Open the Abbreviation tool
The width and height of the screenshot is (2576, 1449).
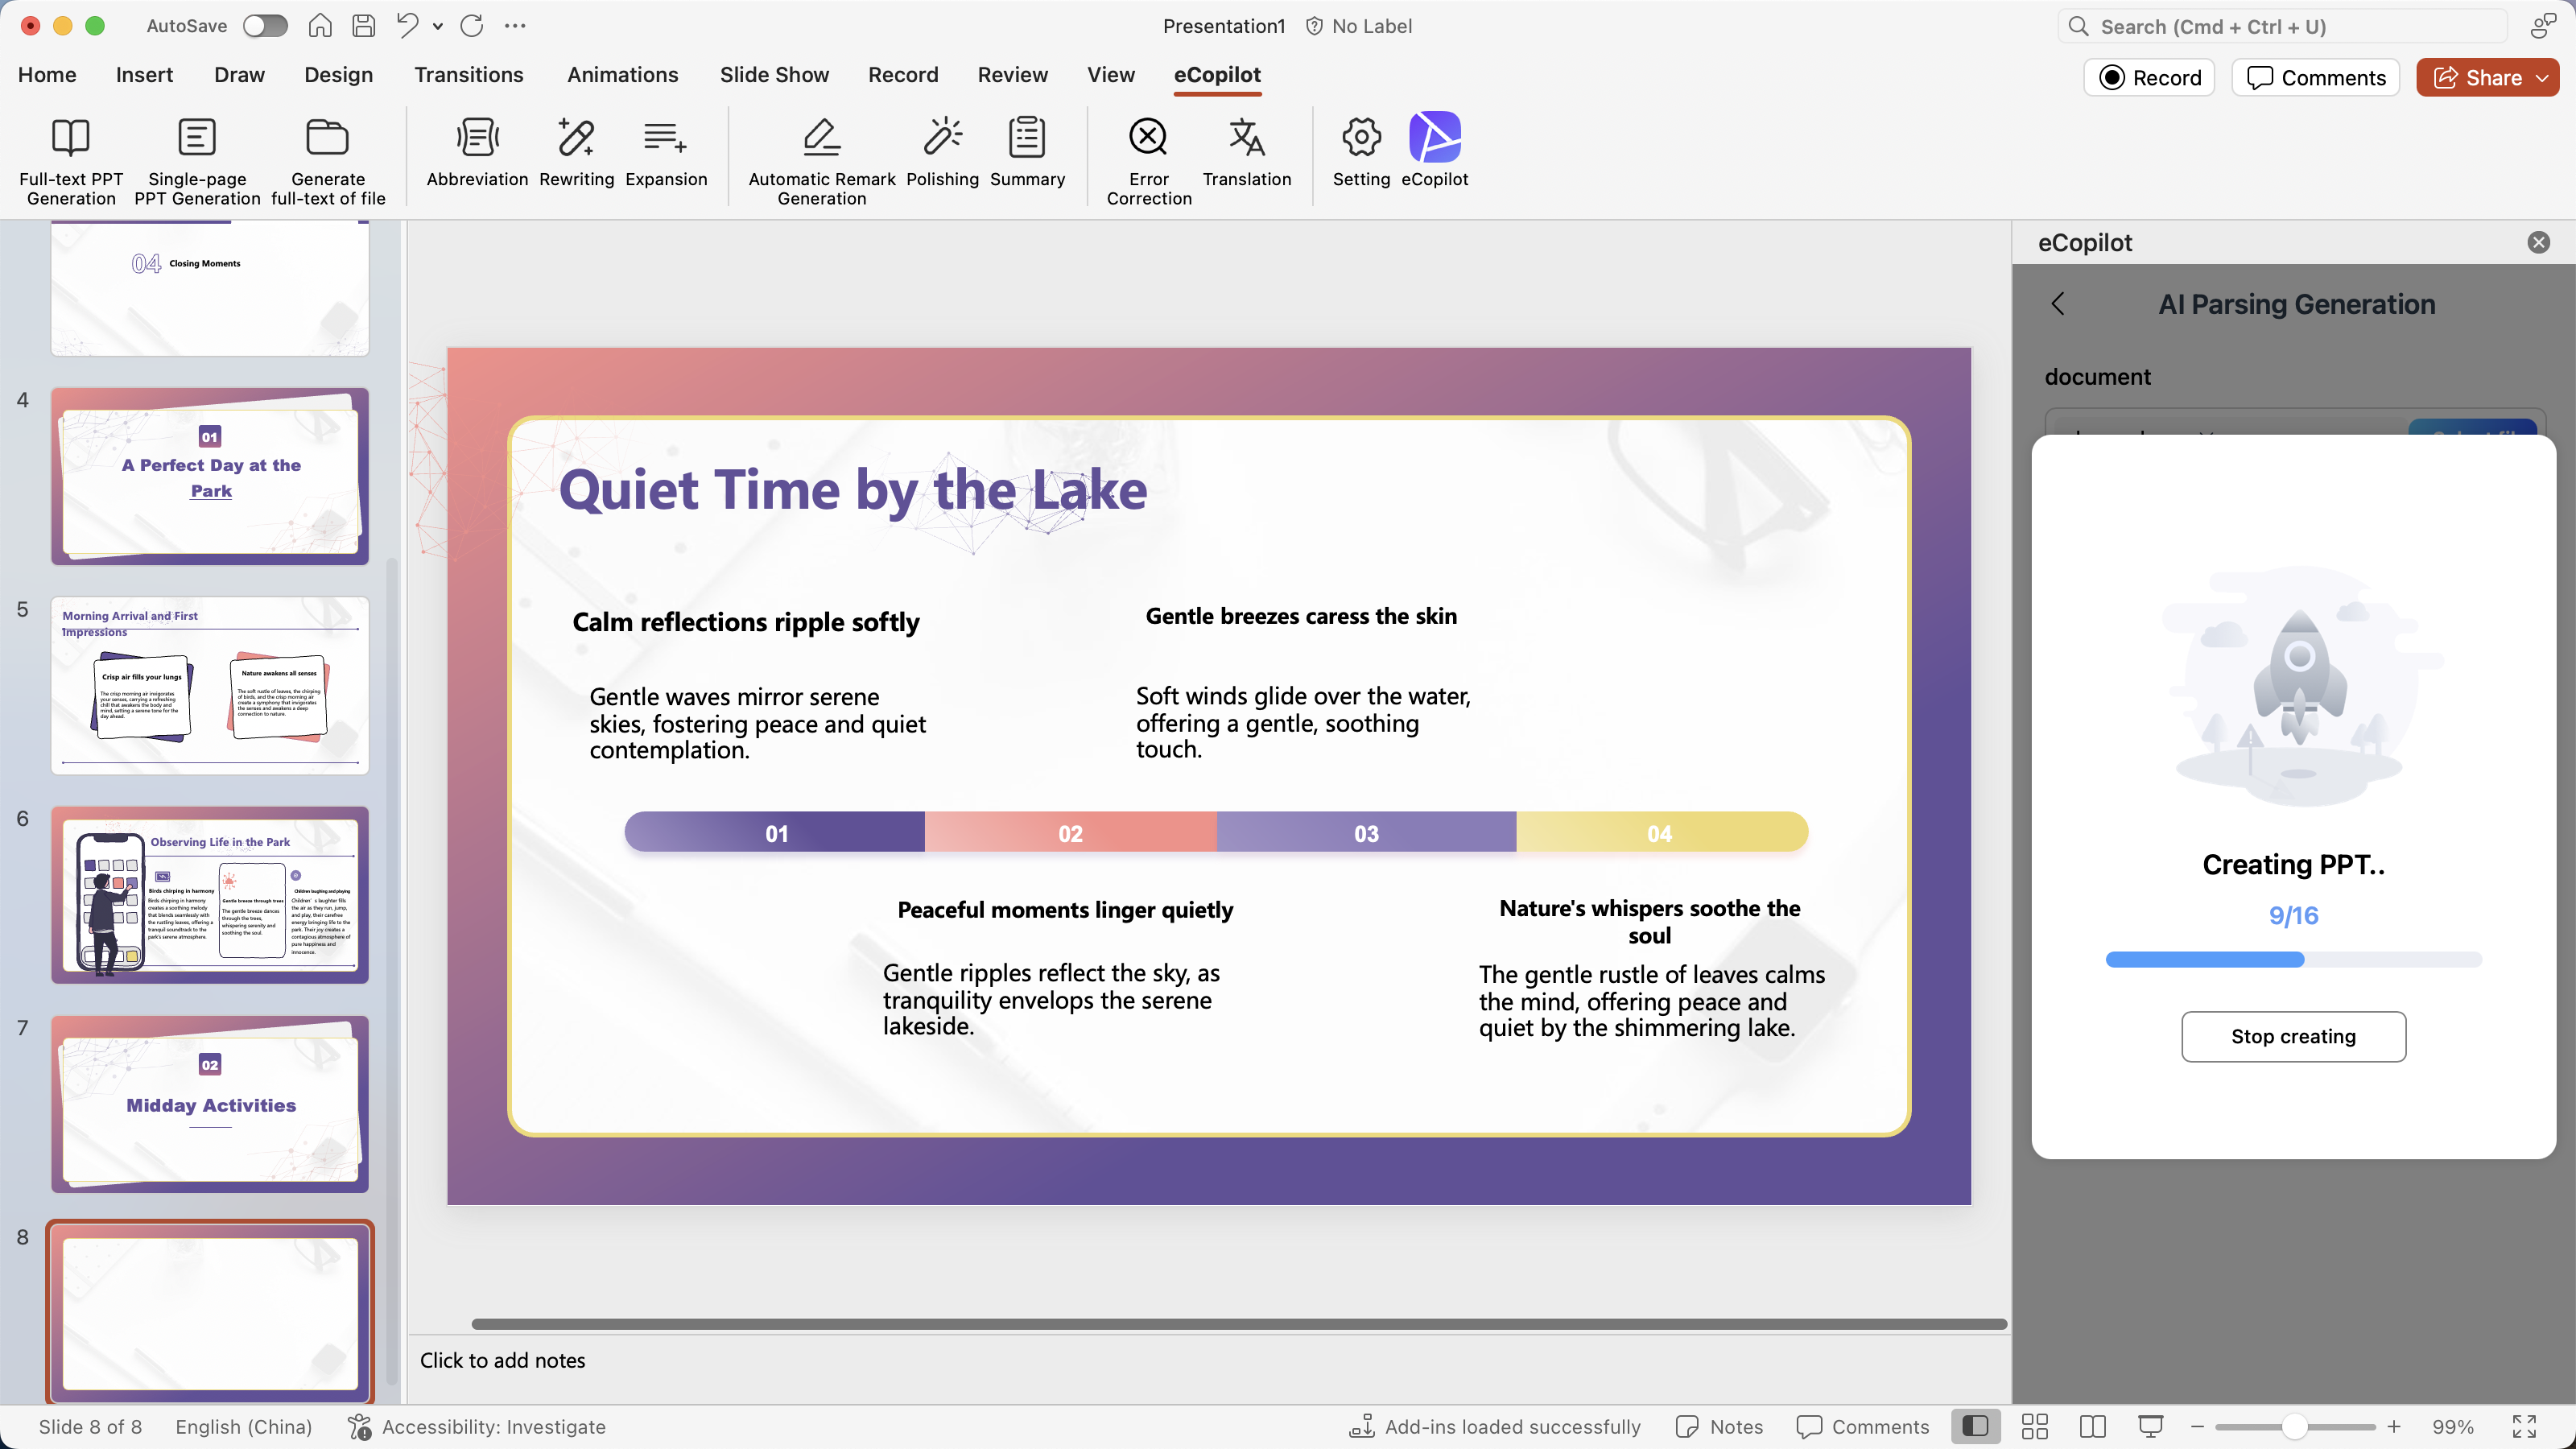coord(477,138)
